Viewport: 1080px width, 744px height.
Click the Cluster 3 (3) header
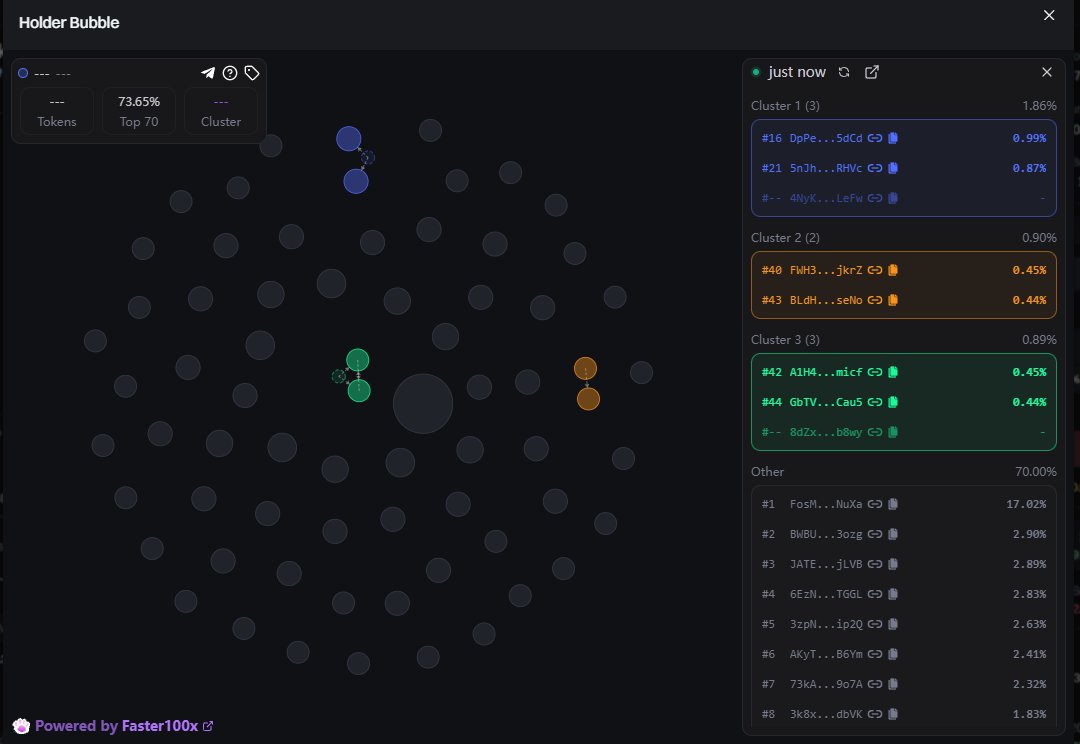coord(785,340)
